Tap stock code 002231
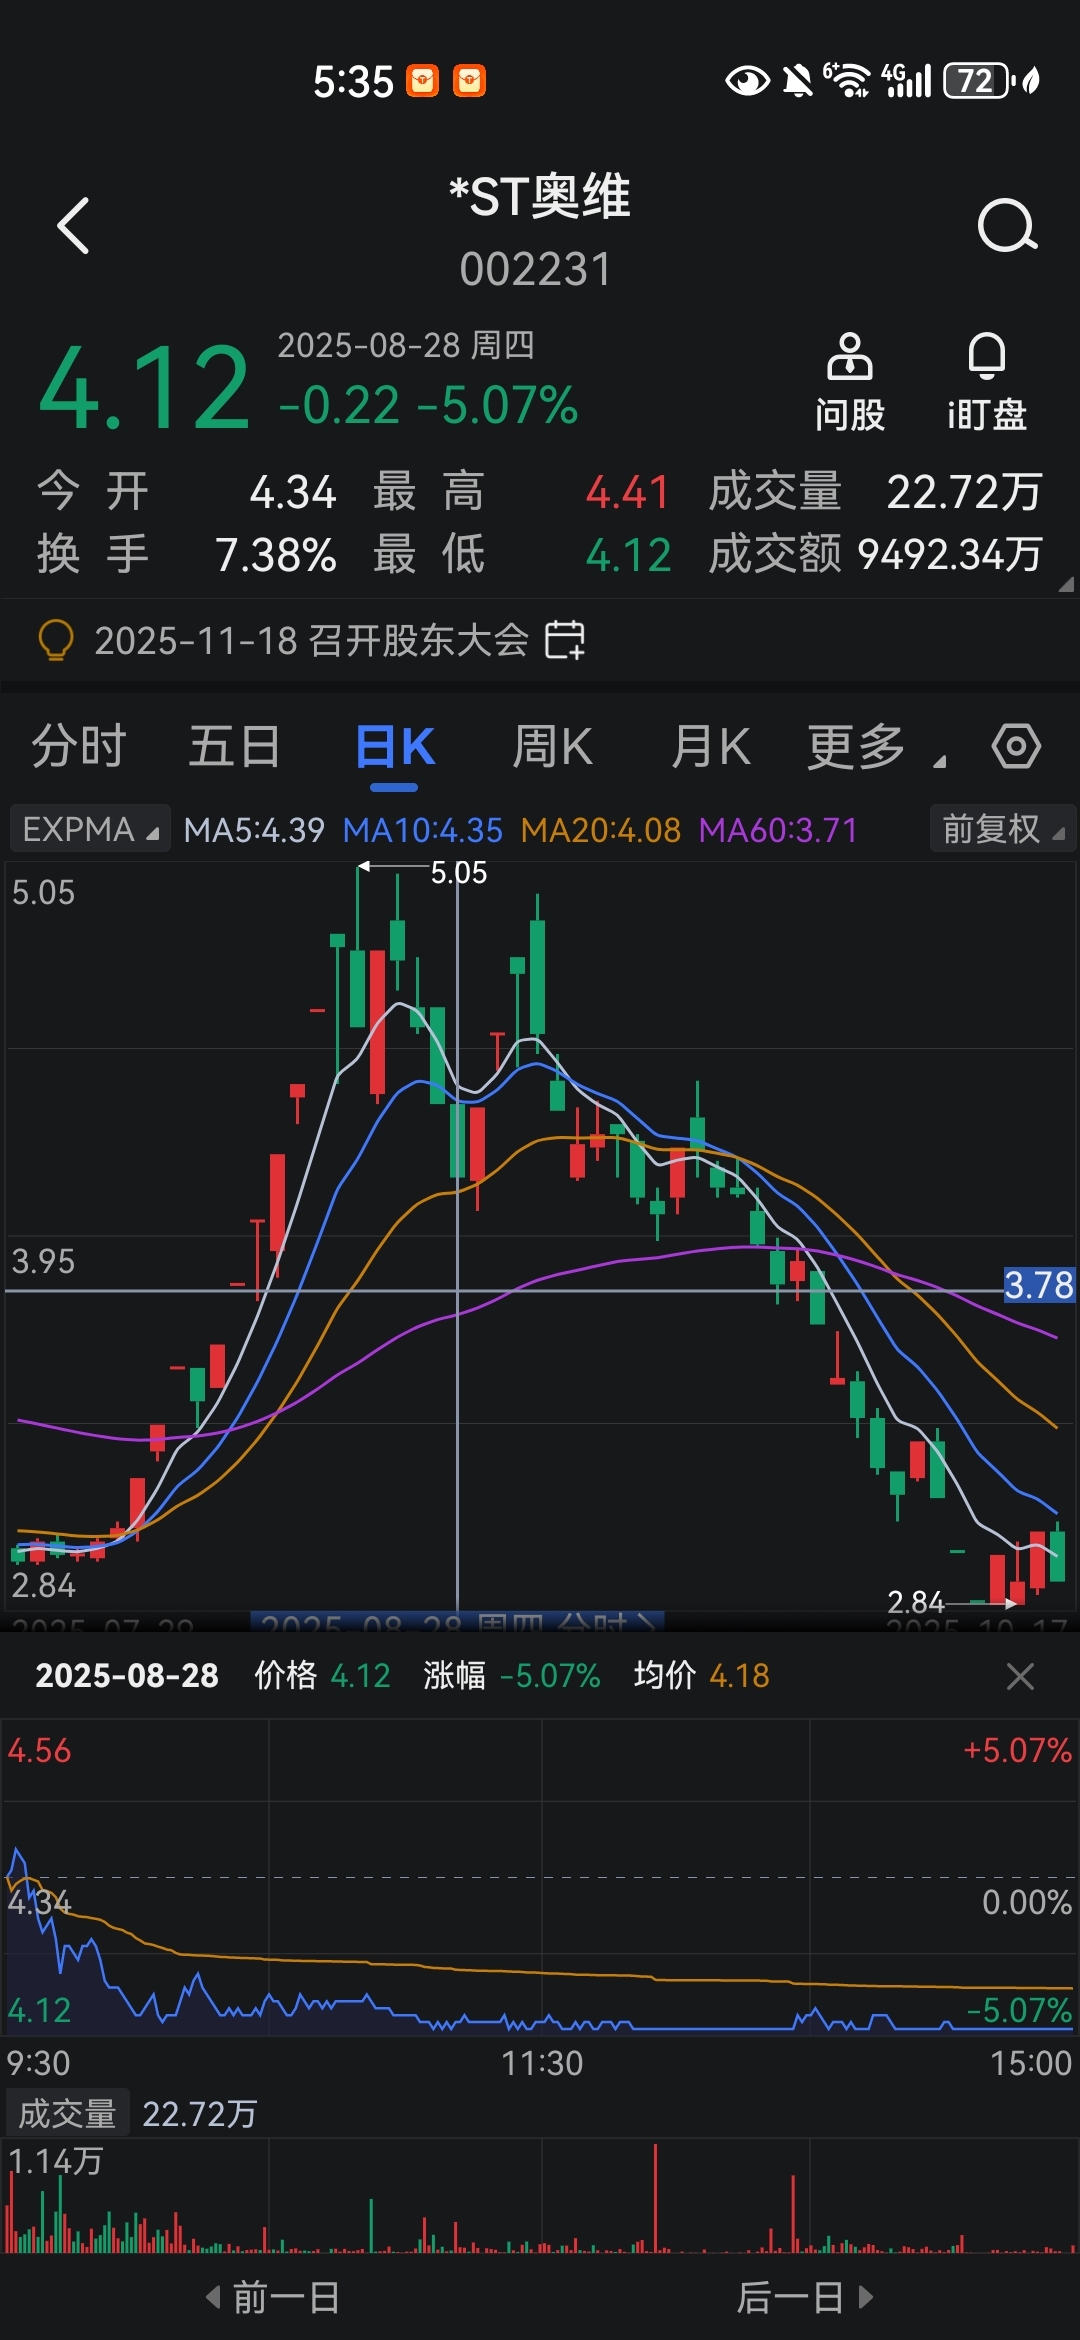The image size is (1080, 2340). [536, 269]
